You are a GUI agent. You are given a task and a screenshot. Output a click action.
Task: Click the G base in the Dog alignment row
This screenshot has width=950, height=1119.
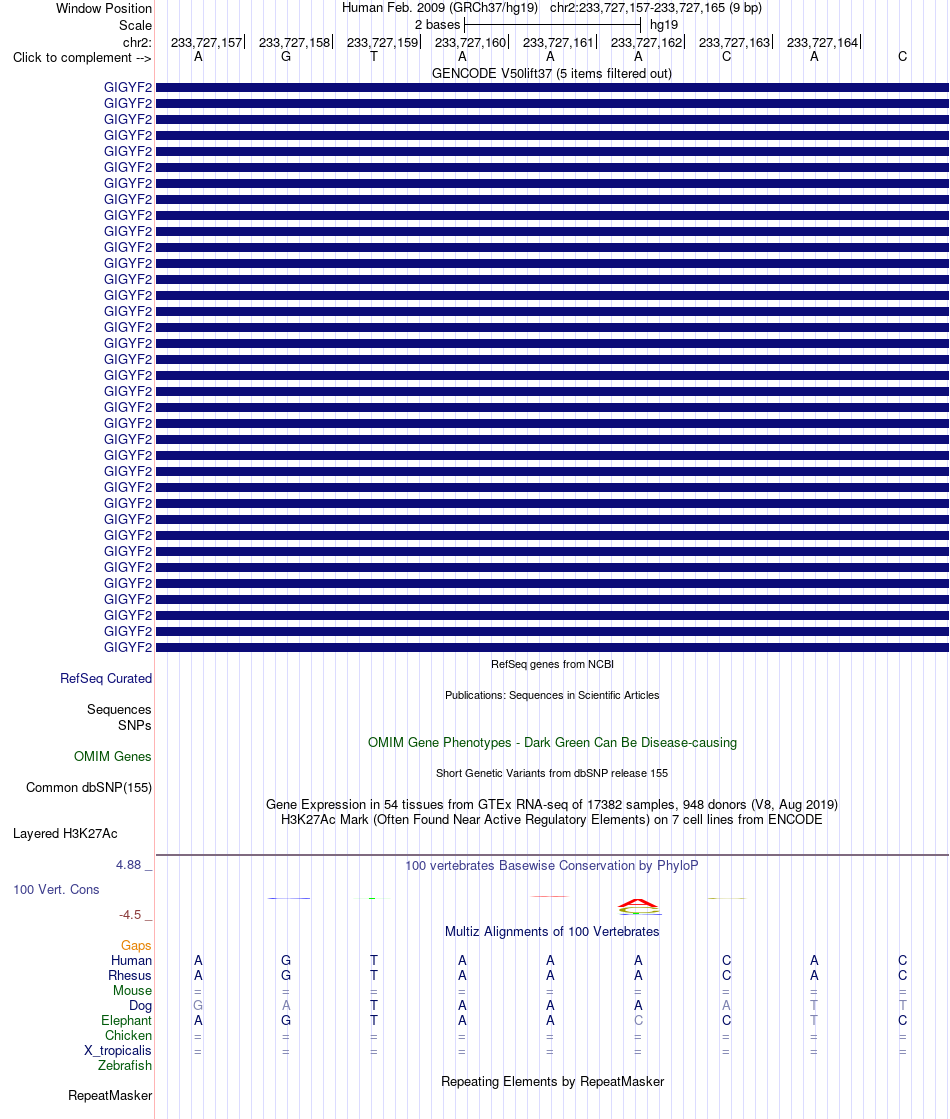(198, 1006)
